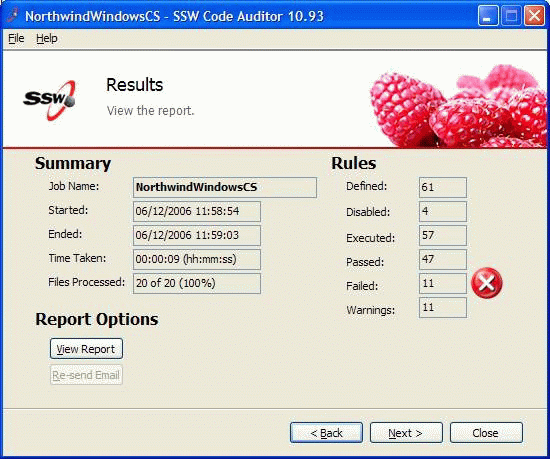550x459 pixels.
Task: Click the Failed rules count field
Action: 443,283
